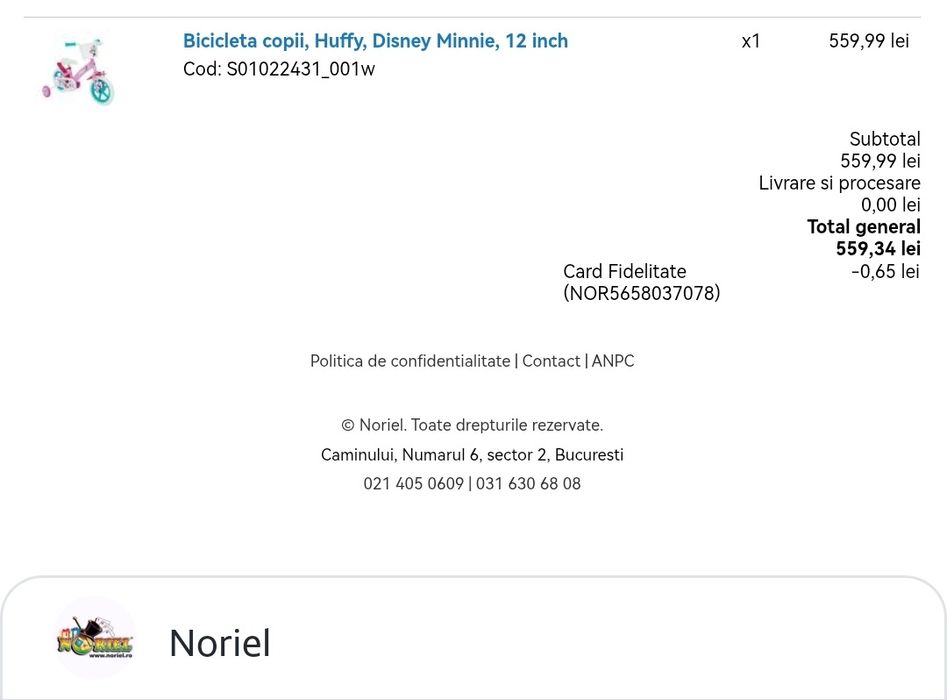Open the Contact footer link
The image size is (947, 700).
pyautogui.click(x=551, y=361)
